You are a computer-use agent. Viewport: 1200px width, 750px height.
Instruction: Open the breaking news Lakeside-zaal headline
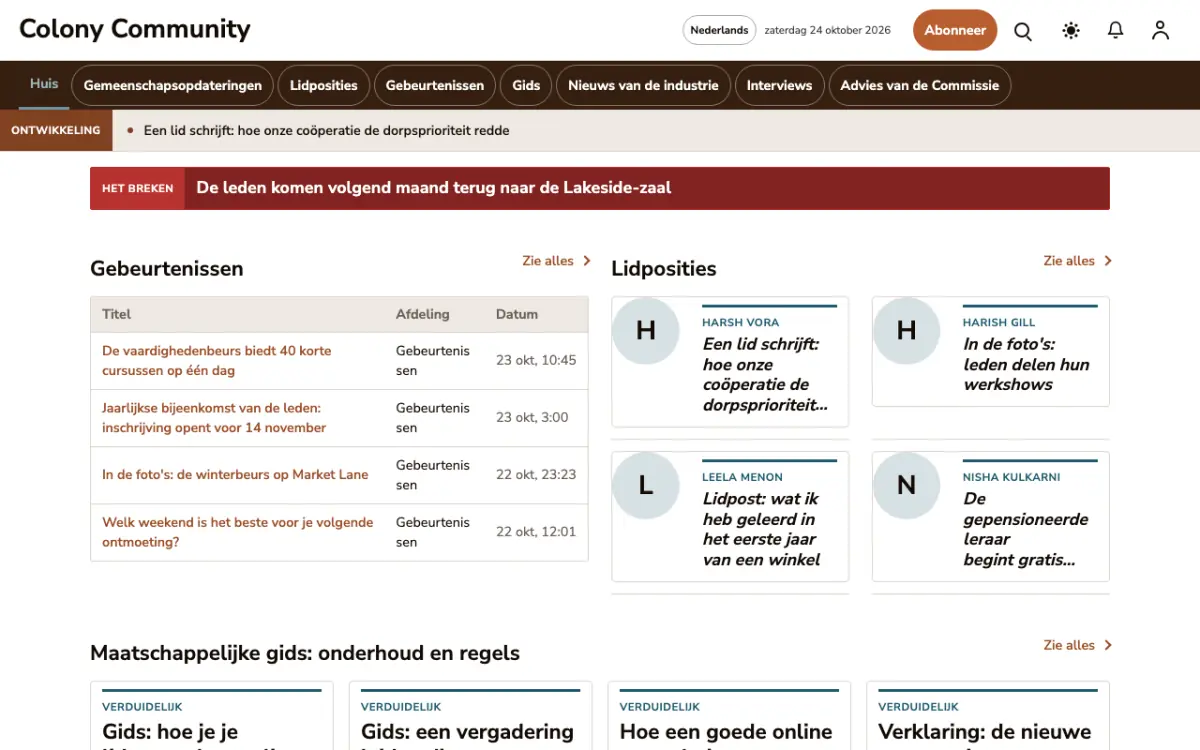pos(434,188)
